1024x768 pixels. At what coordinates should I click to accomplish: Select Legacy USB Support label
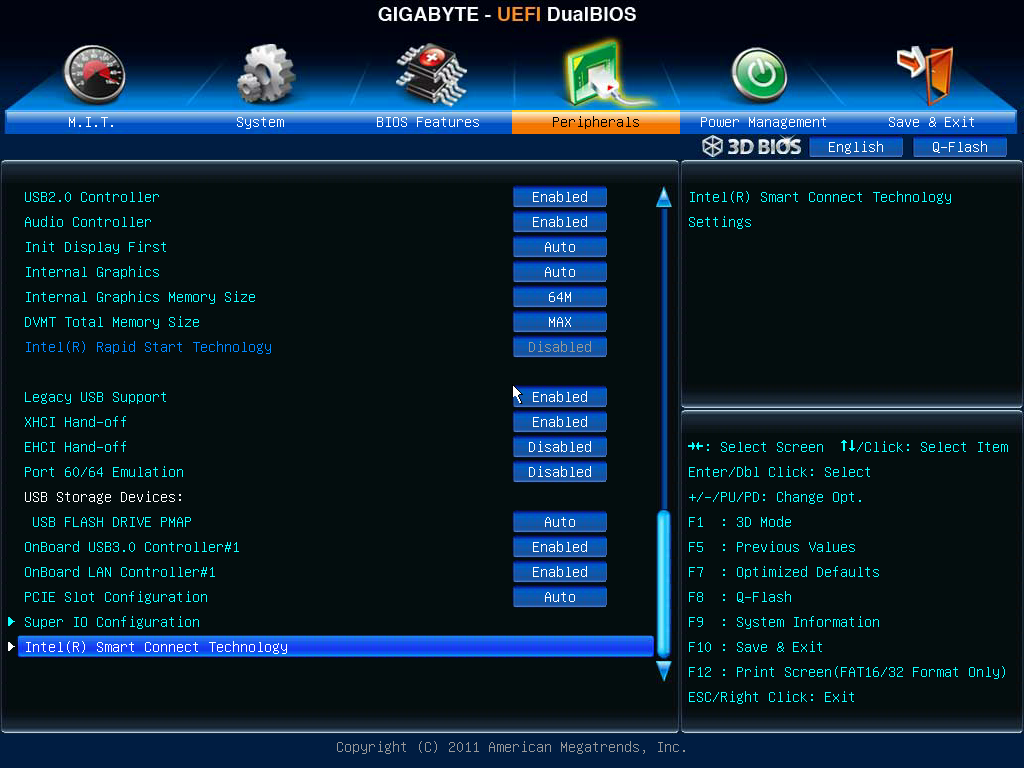(x=95, y=397)
